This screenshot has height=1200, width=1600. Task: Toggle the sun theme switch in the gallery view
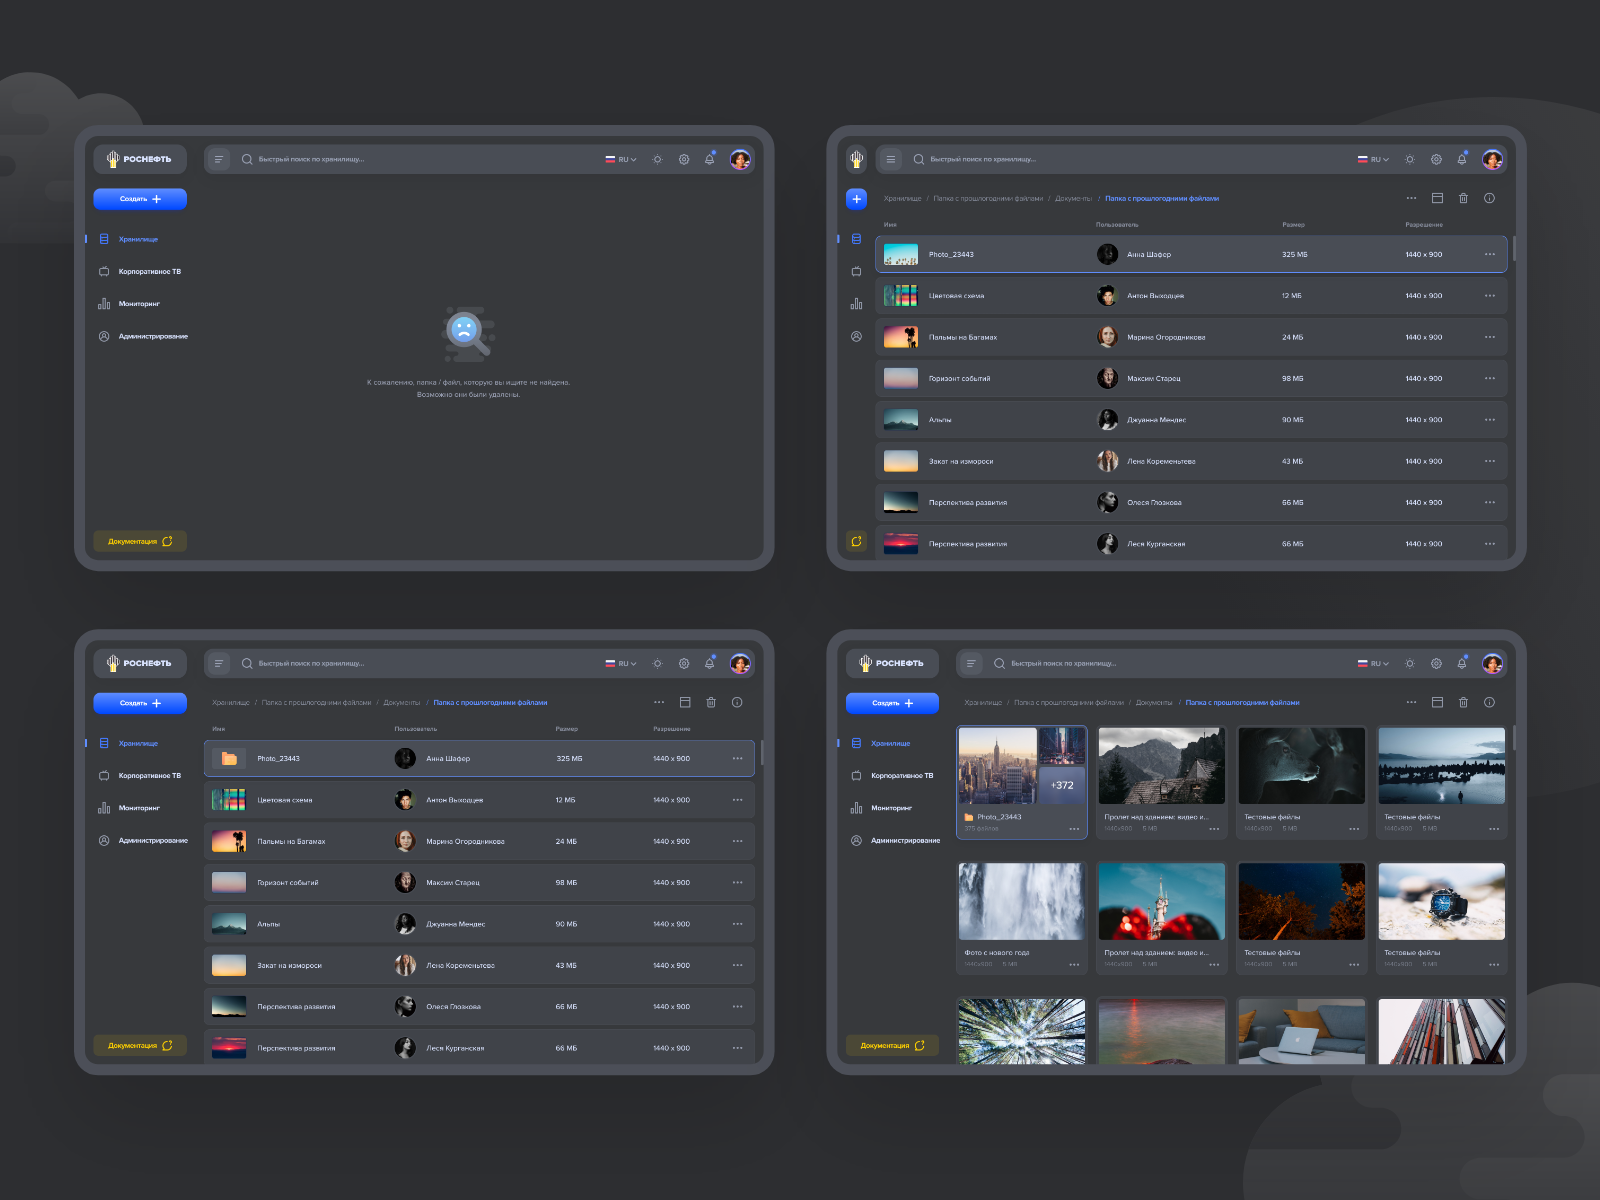(1409, 663)
